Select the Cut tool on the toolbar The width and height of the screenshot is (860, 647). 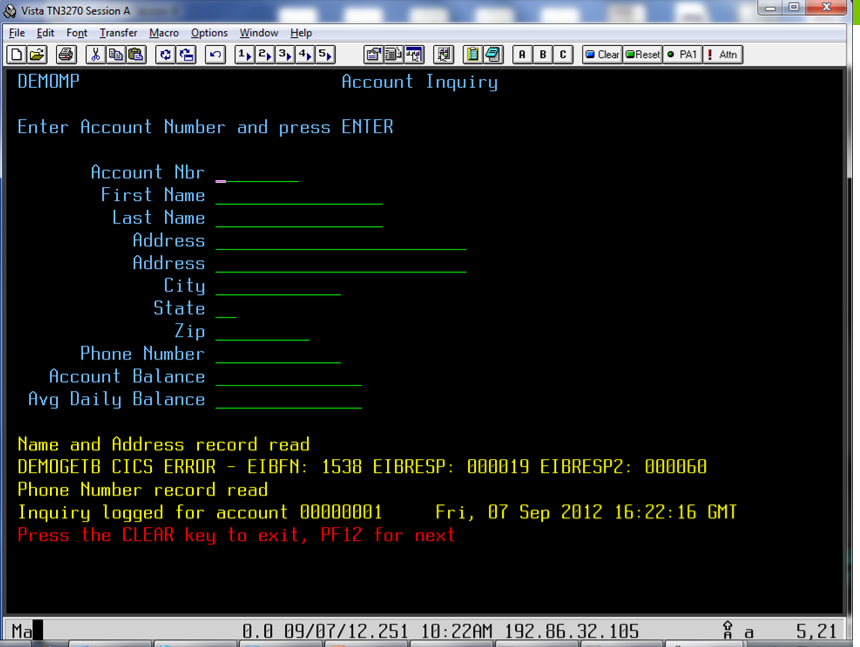pos(96,55)
